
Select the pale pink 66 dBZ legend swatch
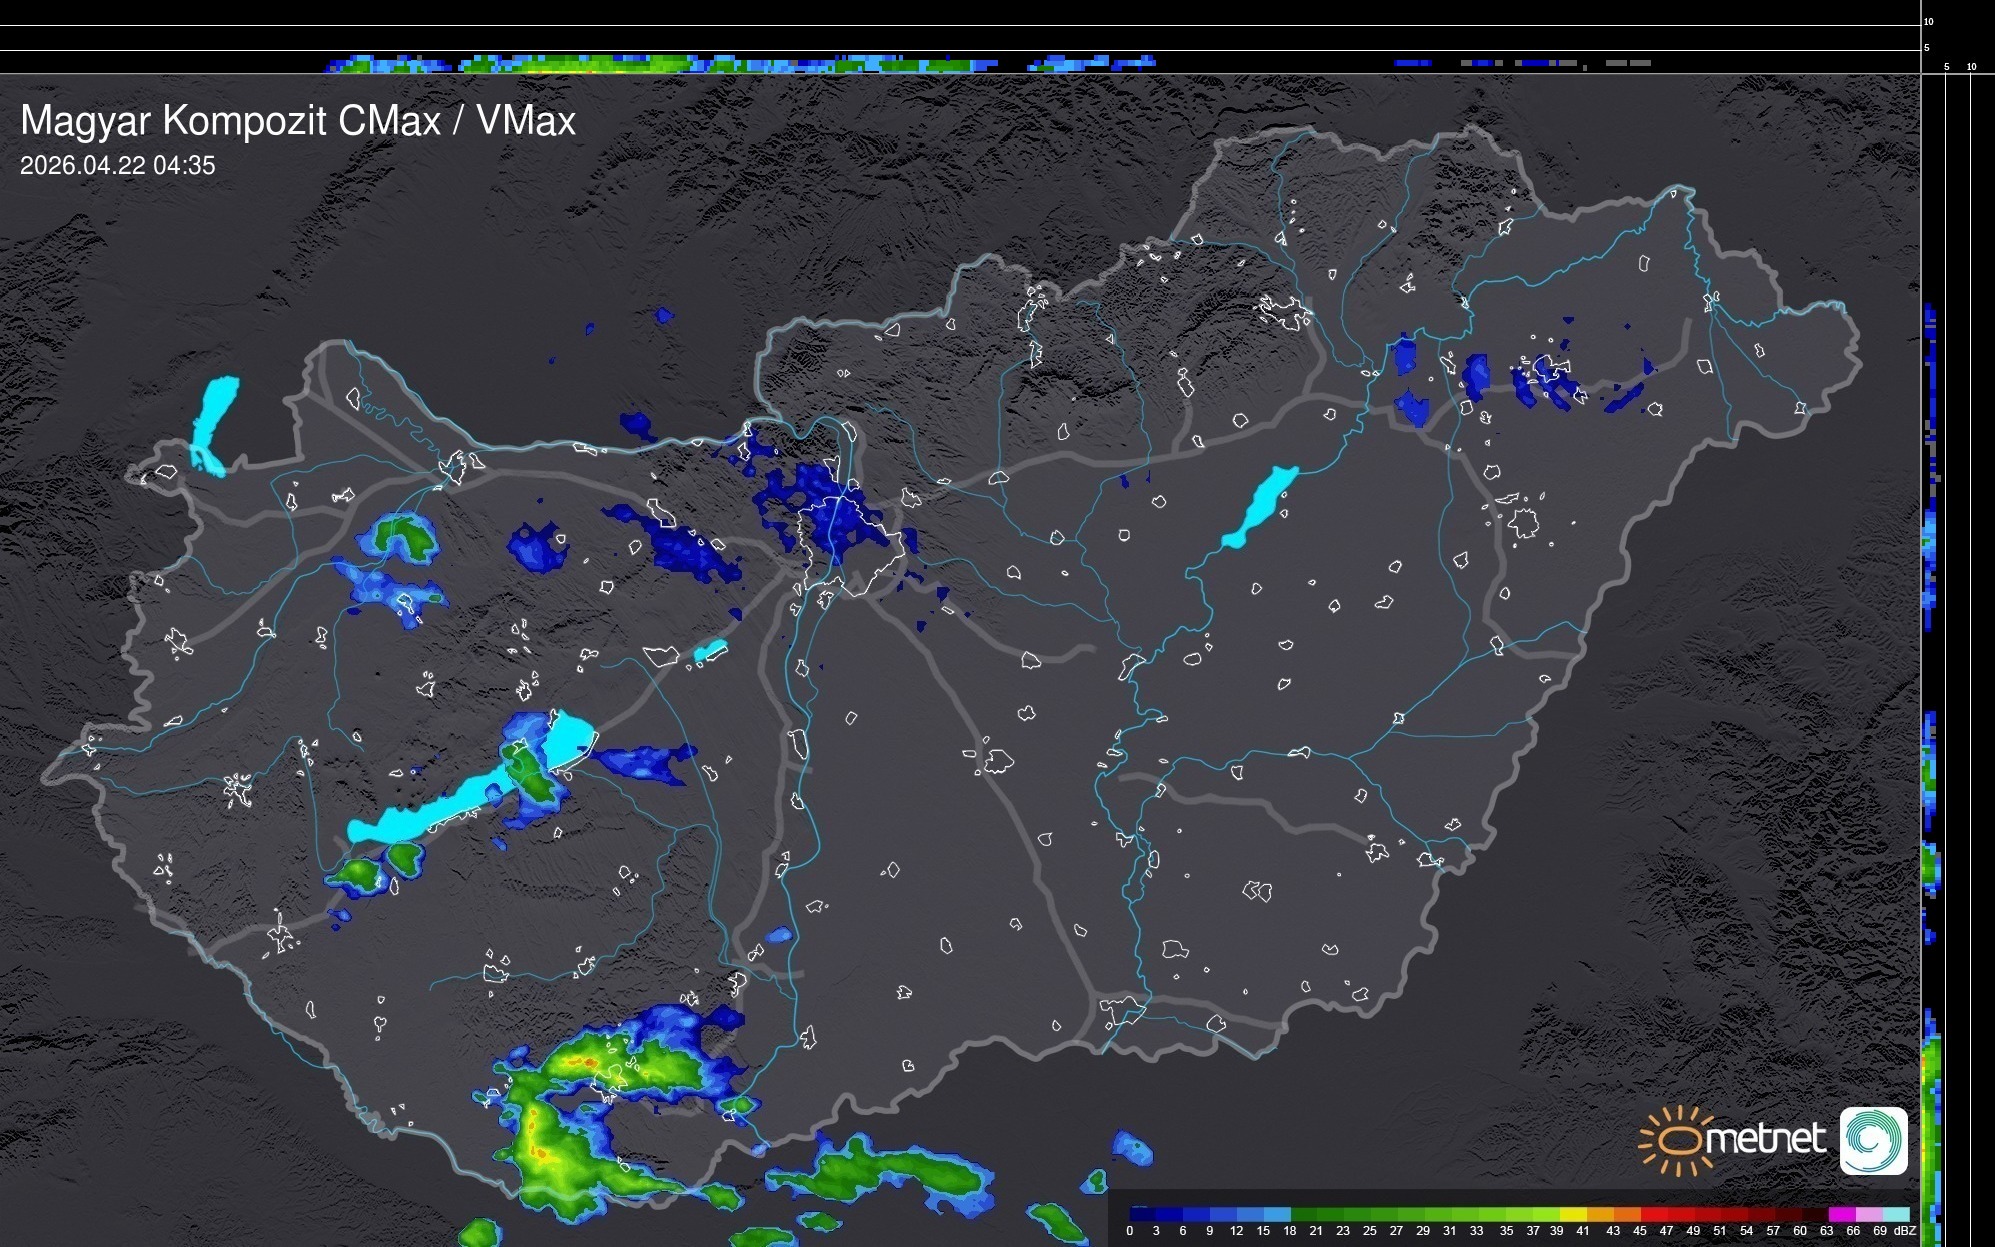pyautogui.click(x=1868, y=1214)
